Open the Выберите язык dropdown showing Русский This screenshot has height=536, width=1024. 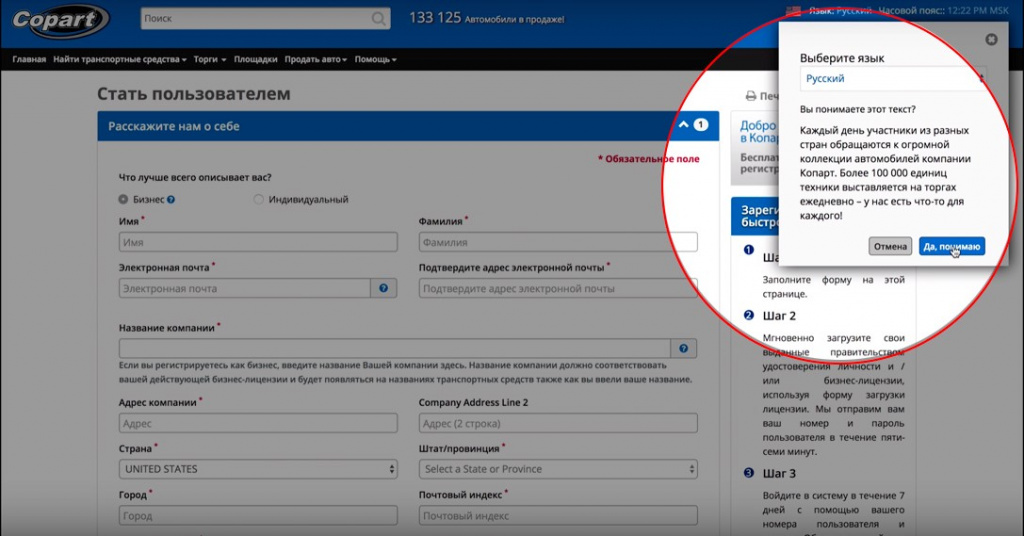(892, 78)
